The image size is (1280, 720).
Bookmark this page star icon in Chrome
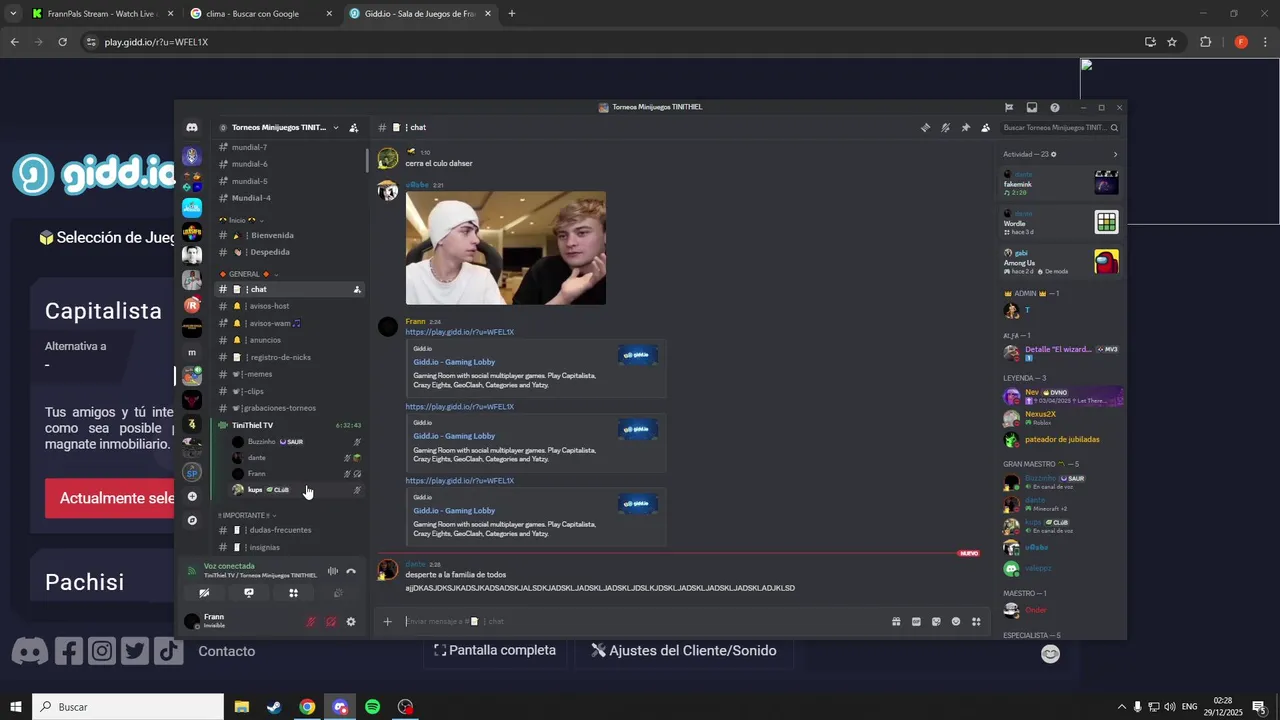1172,42
